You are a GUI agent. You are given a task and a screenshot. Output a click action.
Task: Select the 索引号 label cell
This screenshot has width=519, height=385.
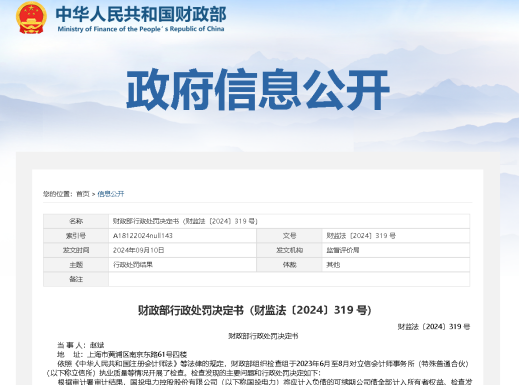click(76, 236)
